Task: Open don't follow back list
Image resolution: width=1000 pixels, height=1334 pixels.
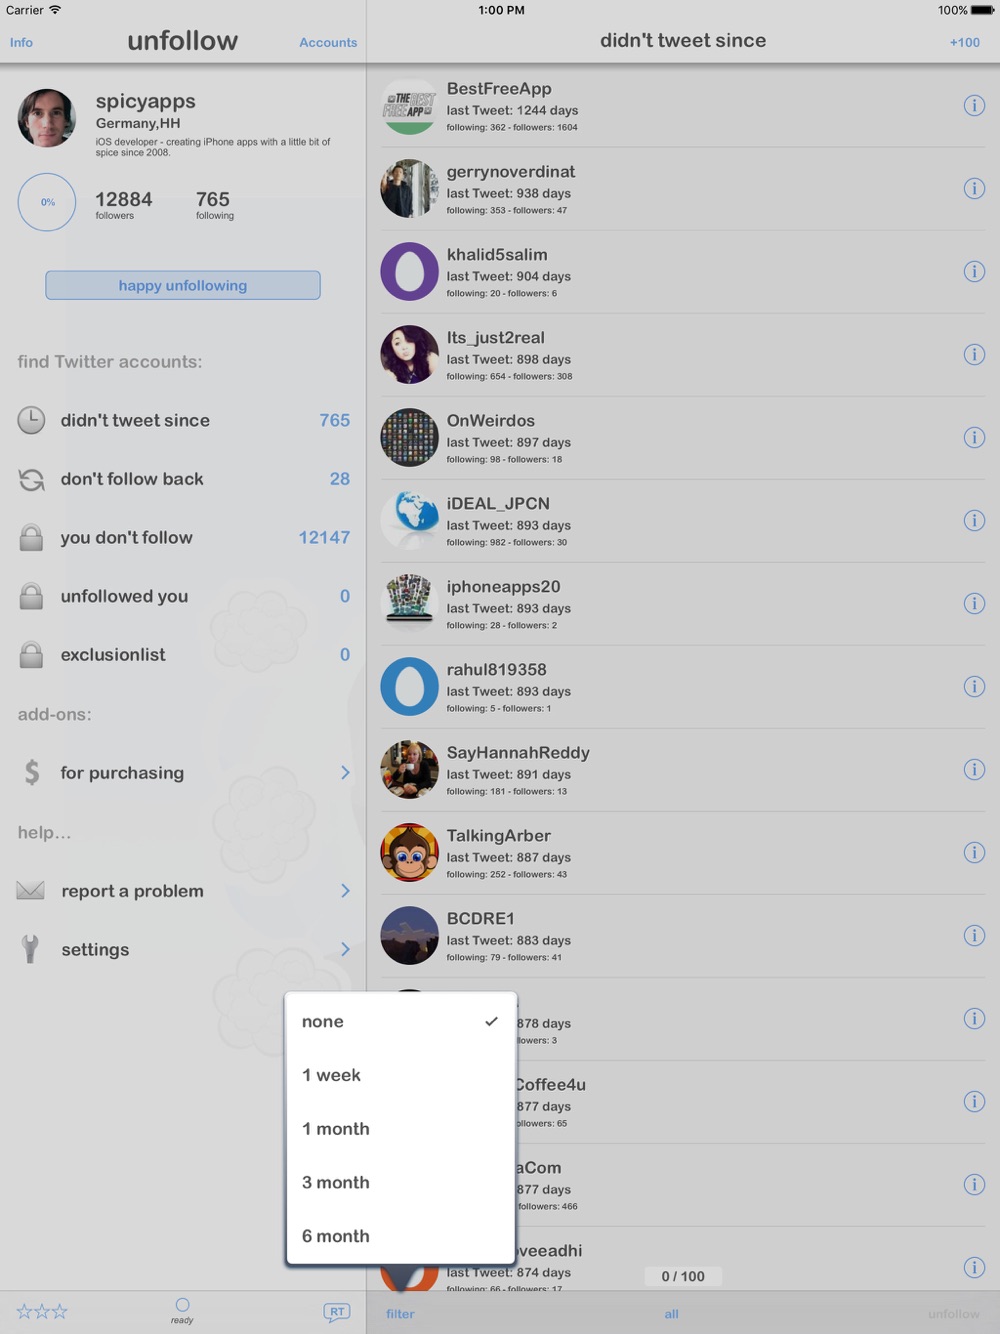Action: (183, 480)
